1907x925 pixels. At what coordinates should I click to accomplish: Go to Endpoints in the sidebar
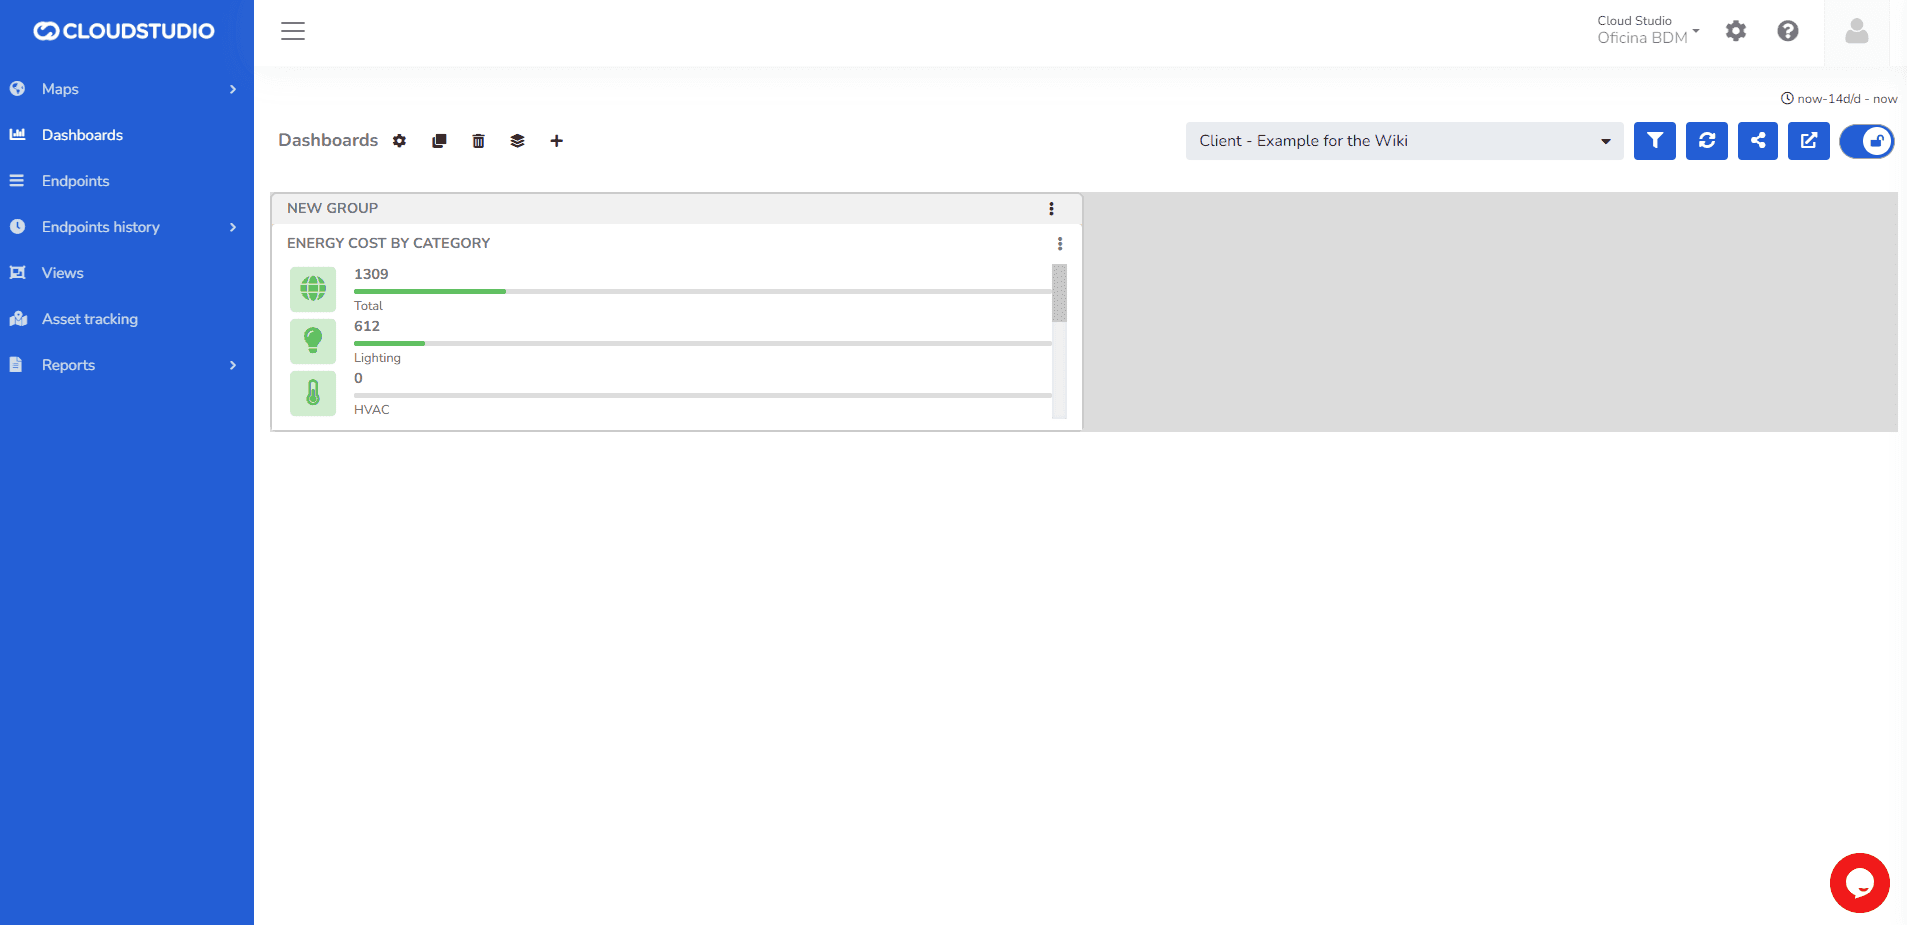click(x=76, y=181)
